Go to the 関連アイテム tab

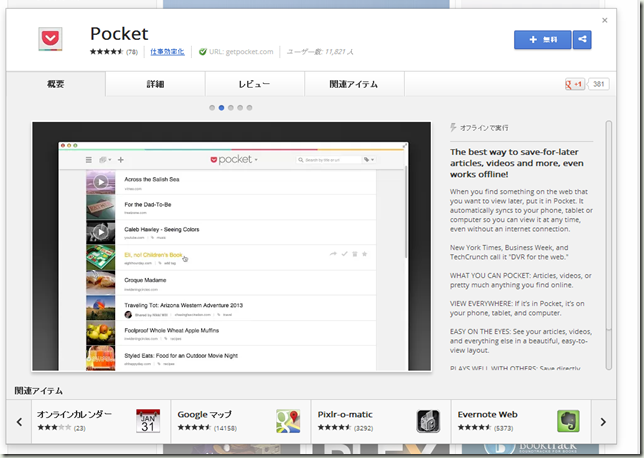[354, 84]
